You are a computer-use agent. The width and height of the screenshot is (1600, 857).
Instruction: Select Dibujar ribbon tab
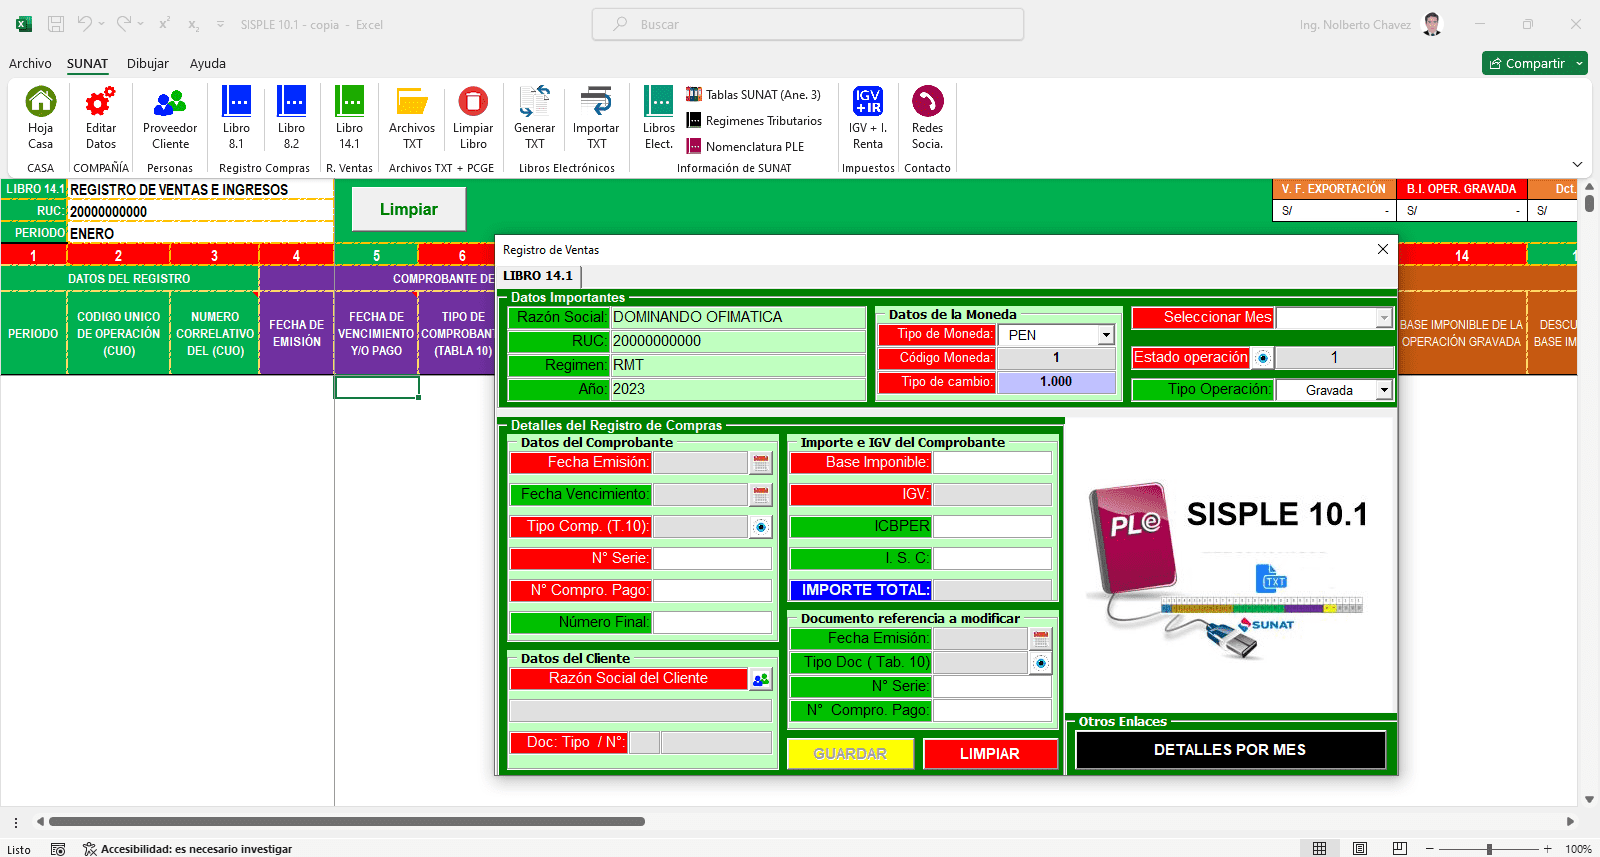point(148,63)
